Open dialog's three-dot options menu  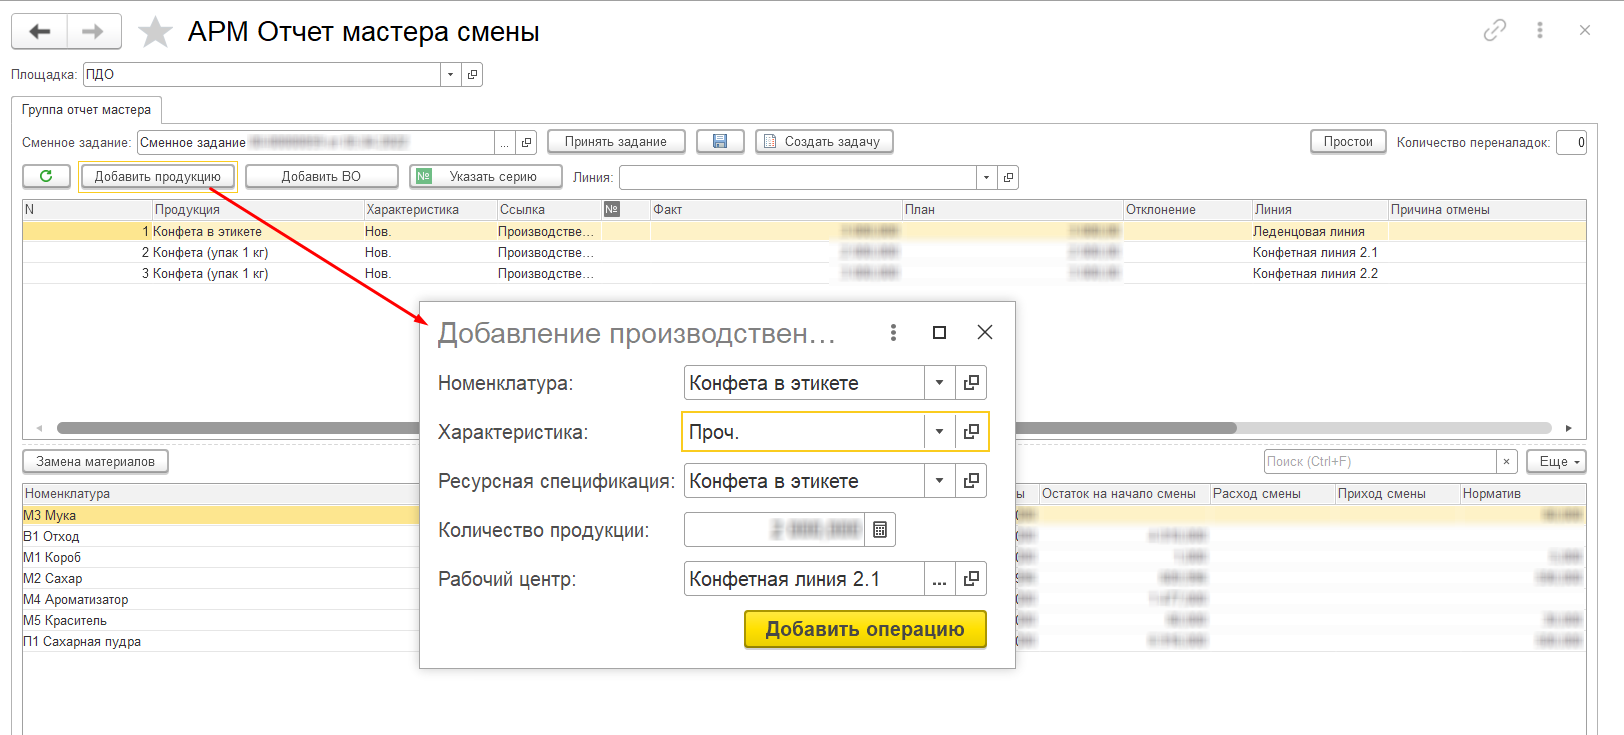[x=893, y=333]
